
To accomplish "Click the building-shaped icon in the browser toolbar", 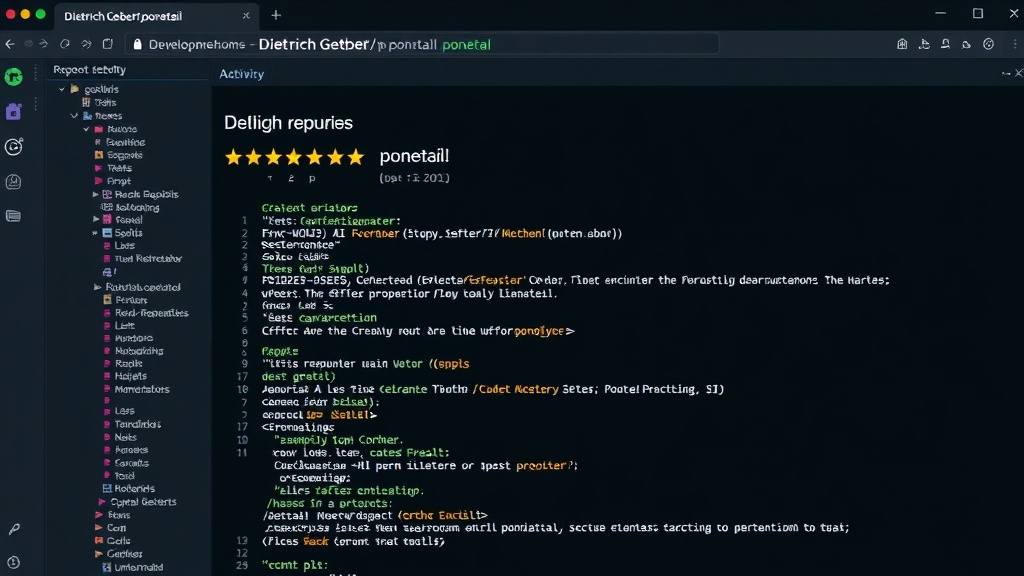I will [x=902, y=44].
